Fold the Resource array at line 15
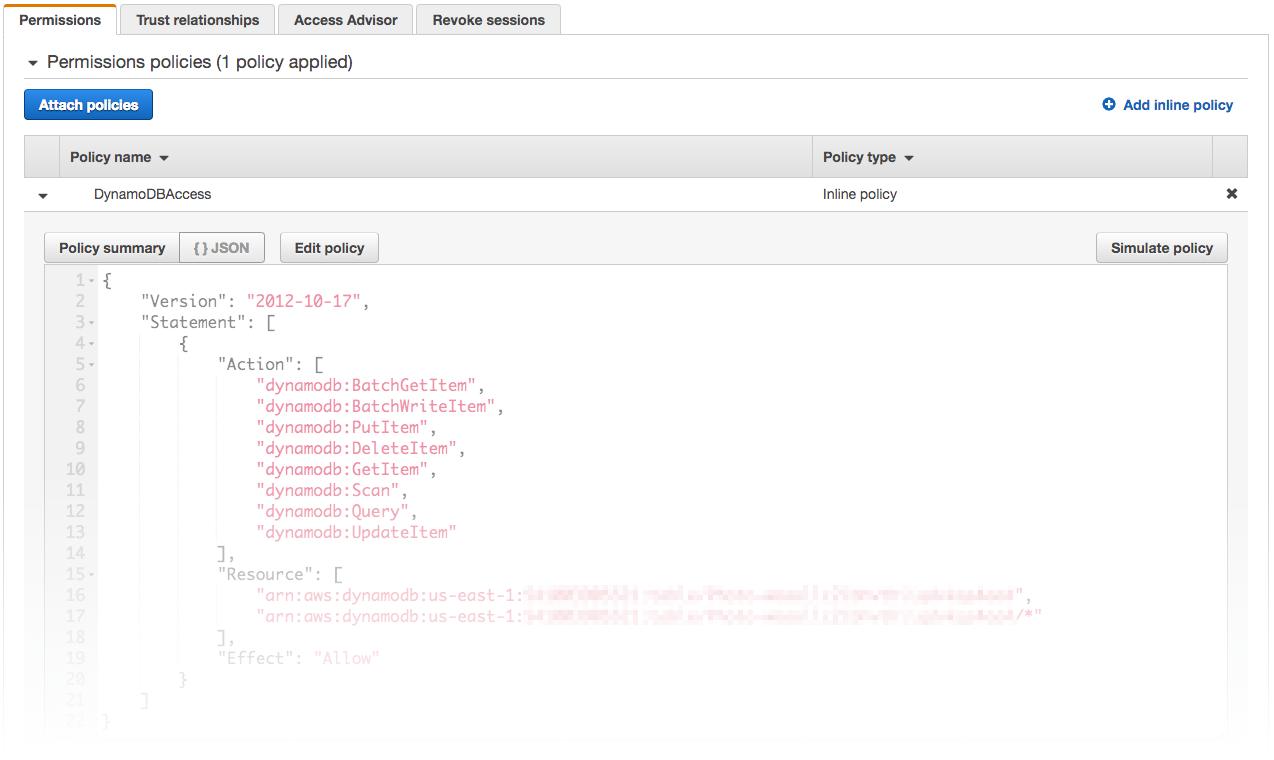 [92, 575]
